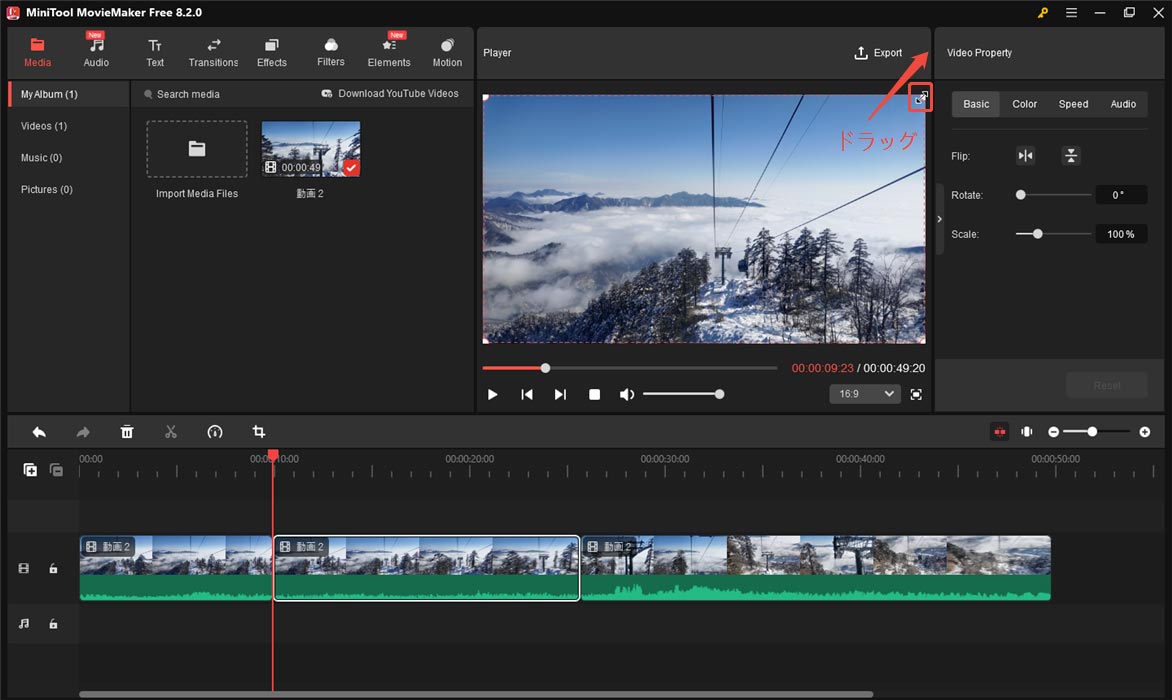The height and width of the screenshot is (700, 1172).
Task: Adjust the player volume slider
Action: [x=683, y=394]
